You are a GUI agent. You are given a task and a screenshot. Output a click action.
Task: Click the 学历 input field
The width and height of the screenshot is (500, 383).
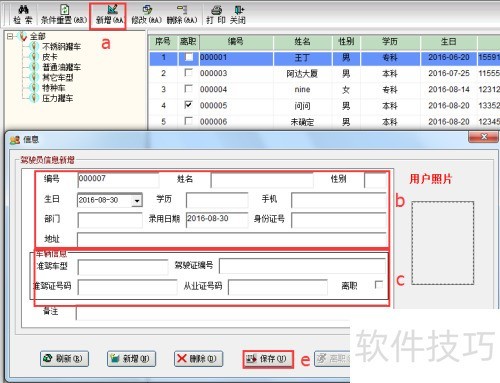pyautogui.click(x=217, y=200)
